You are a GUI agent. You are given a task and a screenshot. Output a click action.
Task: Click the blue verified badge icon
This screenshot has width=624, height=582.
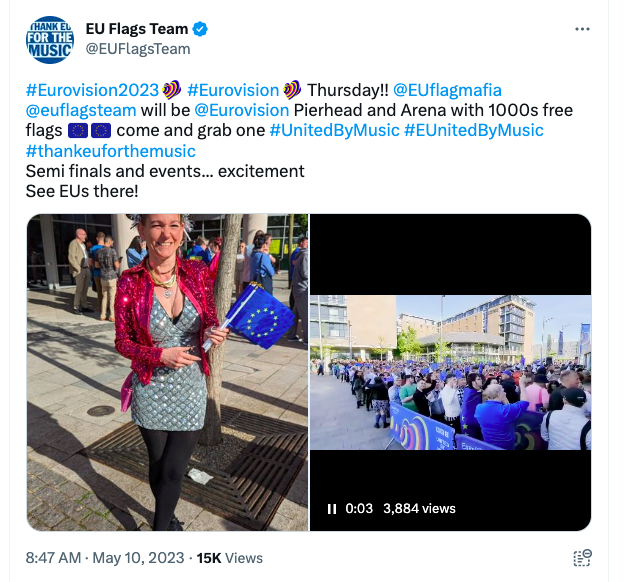200,29
